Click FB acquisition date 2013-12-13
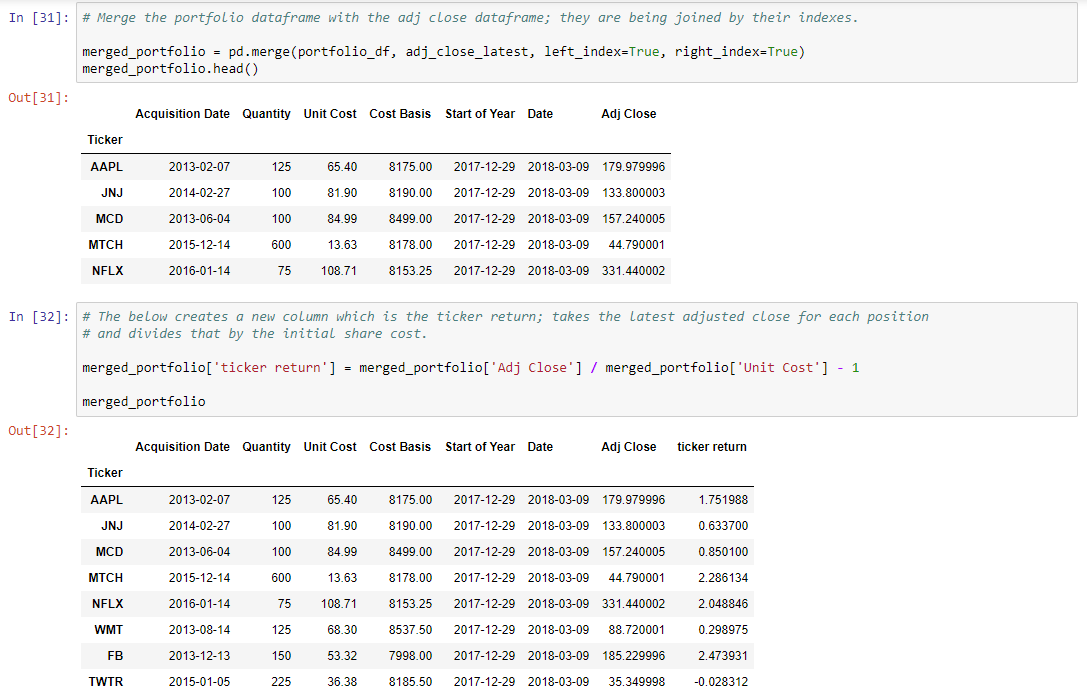Image resolution: width=1087 pixels, height=696 pixels. pyautogui.click(x=199, y=656)
